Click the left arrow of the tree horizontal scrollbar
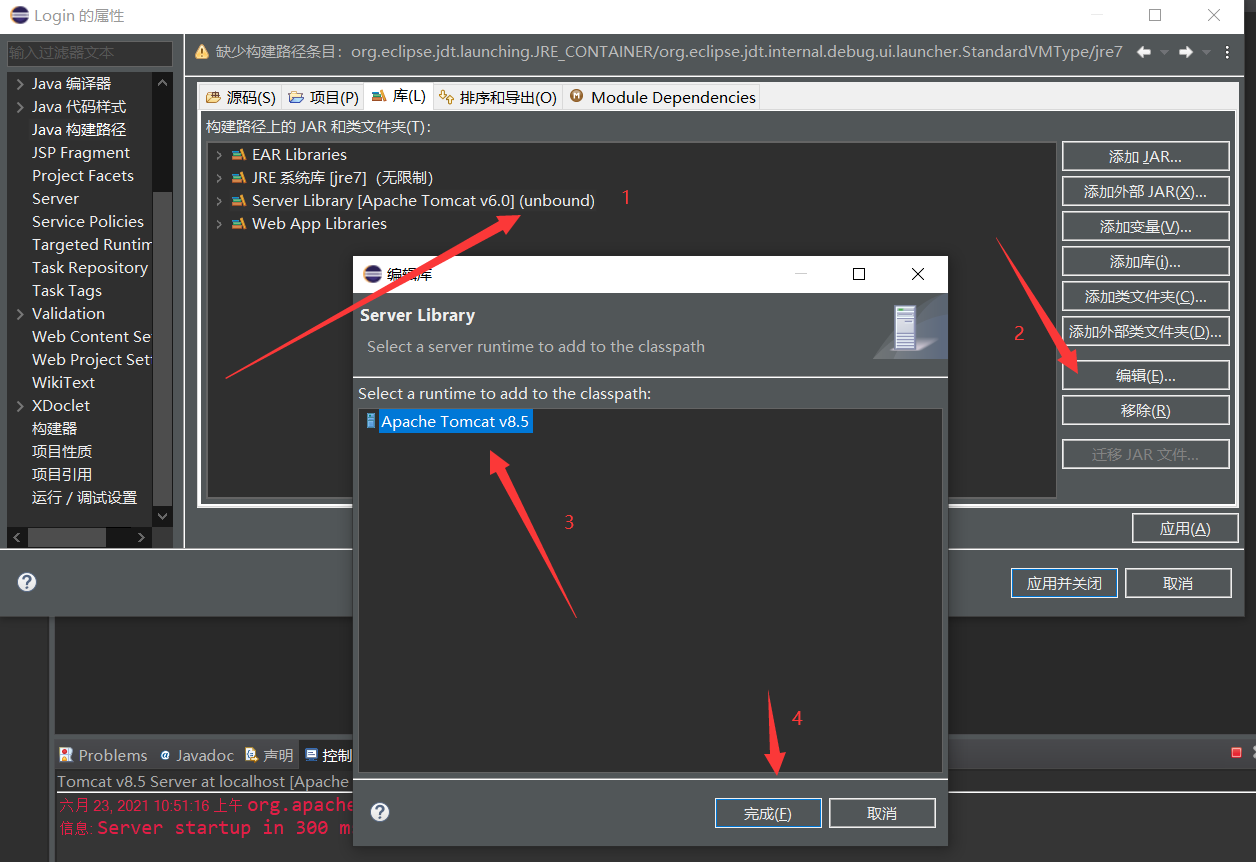Viewport: 1256px width, 862px height. click(17, 538)
